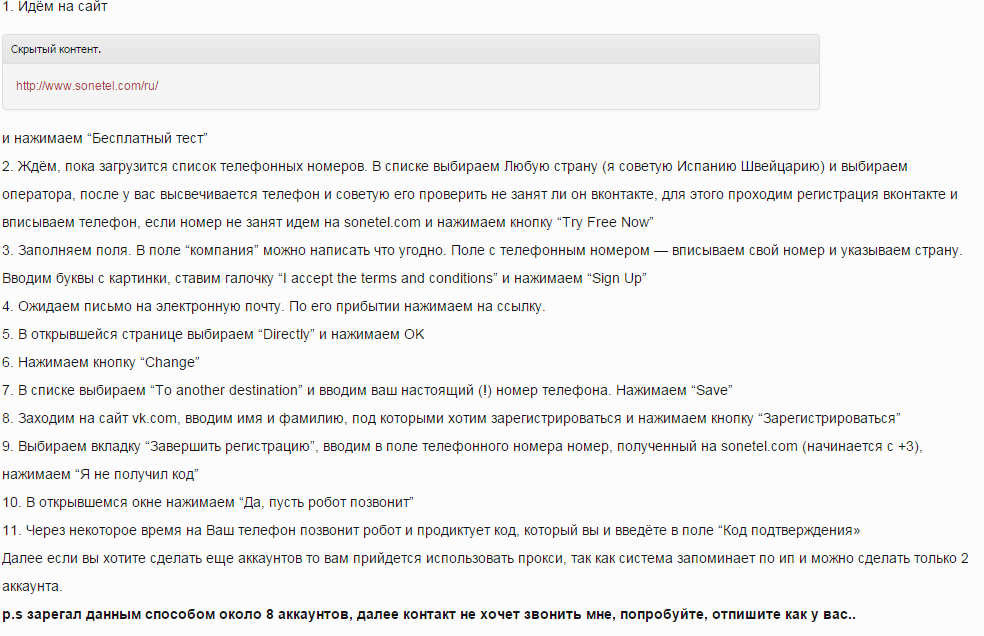Click the quoted 'Sign Up' text

pyautogui.click(x=617, y=278)
